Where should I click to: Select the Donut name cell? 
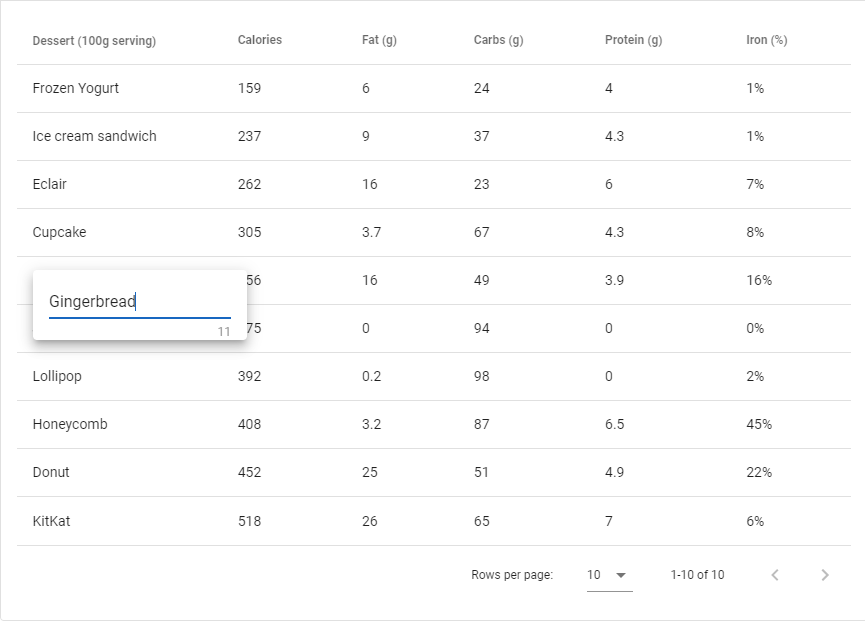[51, 472]
